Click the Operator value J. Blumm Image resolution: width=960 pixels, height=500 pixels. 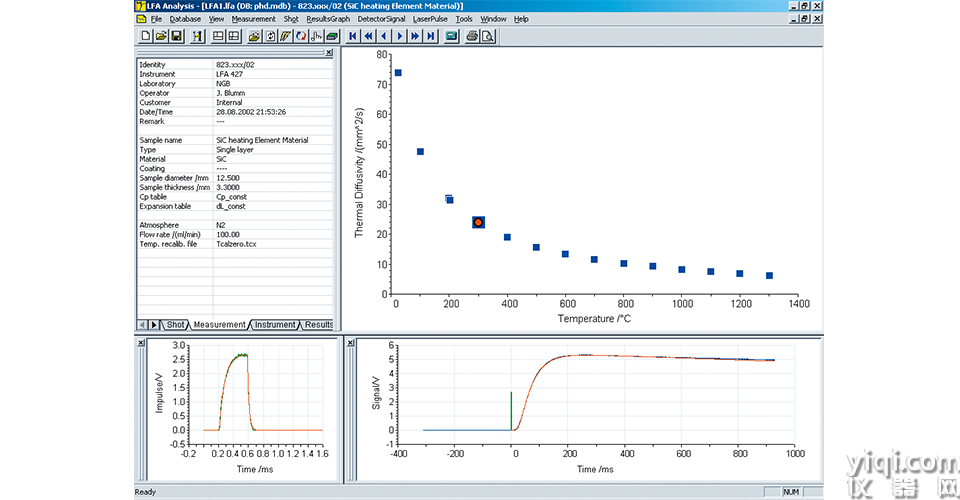pos(230,93)
